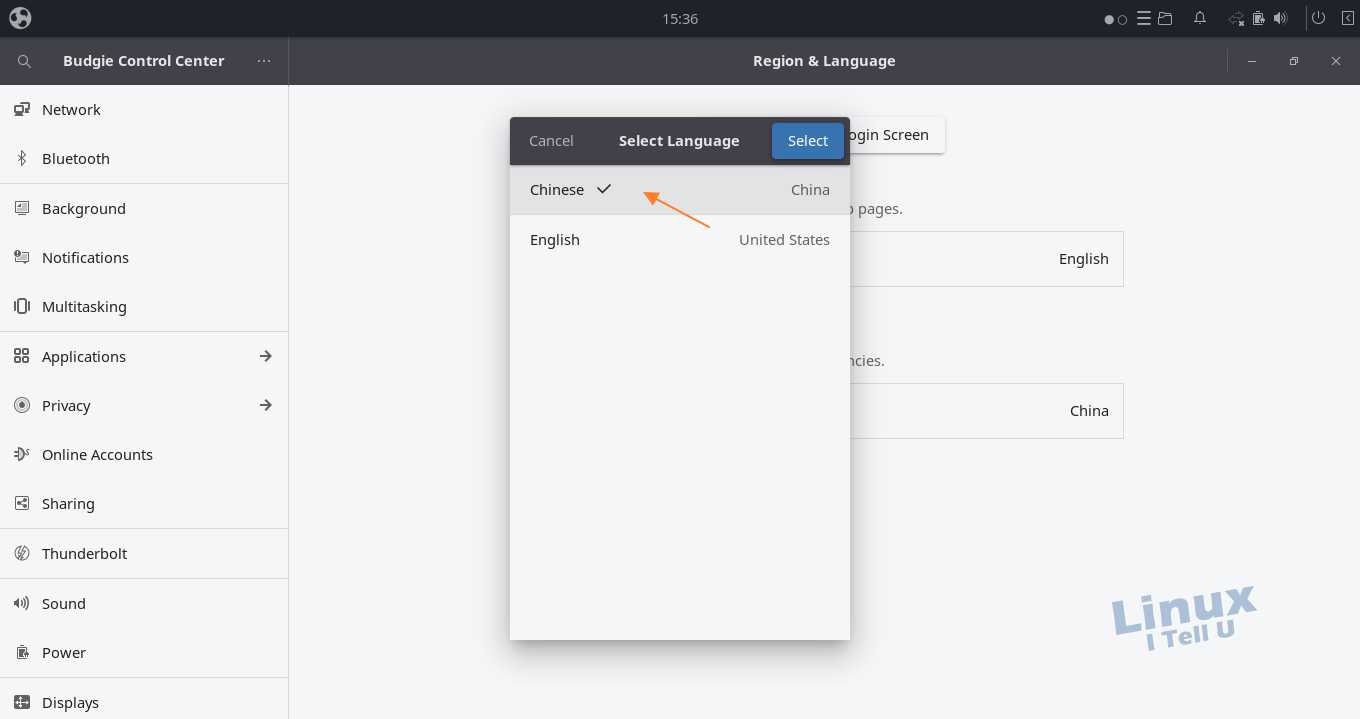Image resolution: width=1360 pixels, height=719 pixels.
Task: Click the Sound speaker icon in sidebar
Action: (22, 603)
